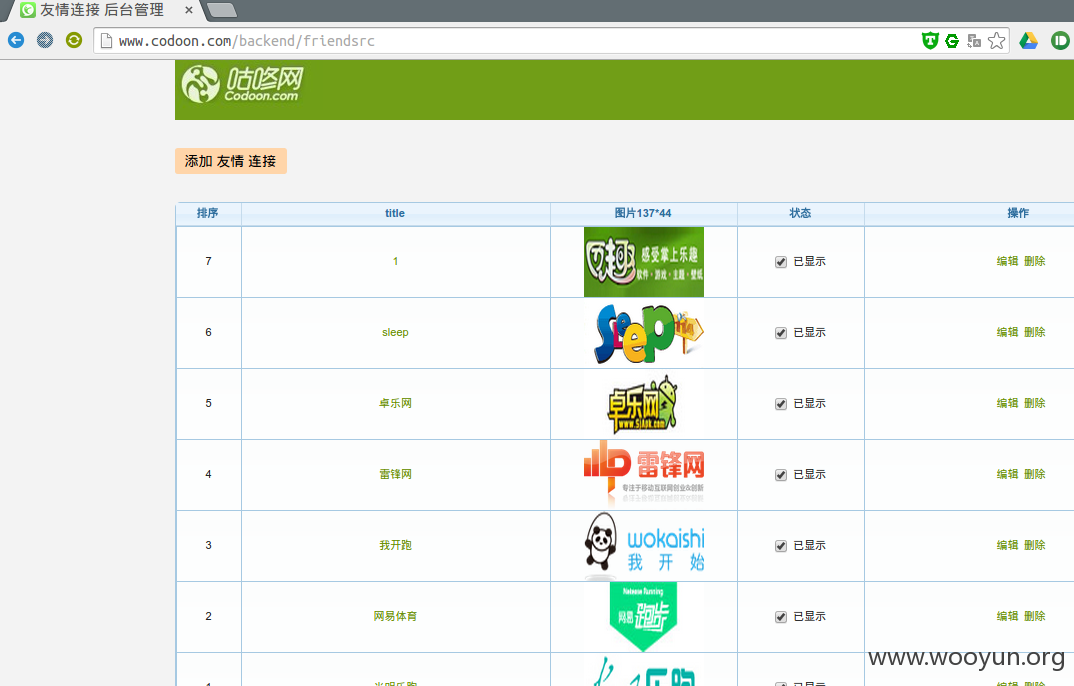Click the 雷锋网 logo thumbnail

[644, 474]
